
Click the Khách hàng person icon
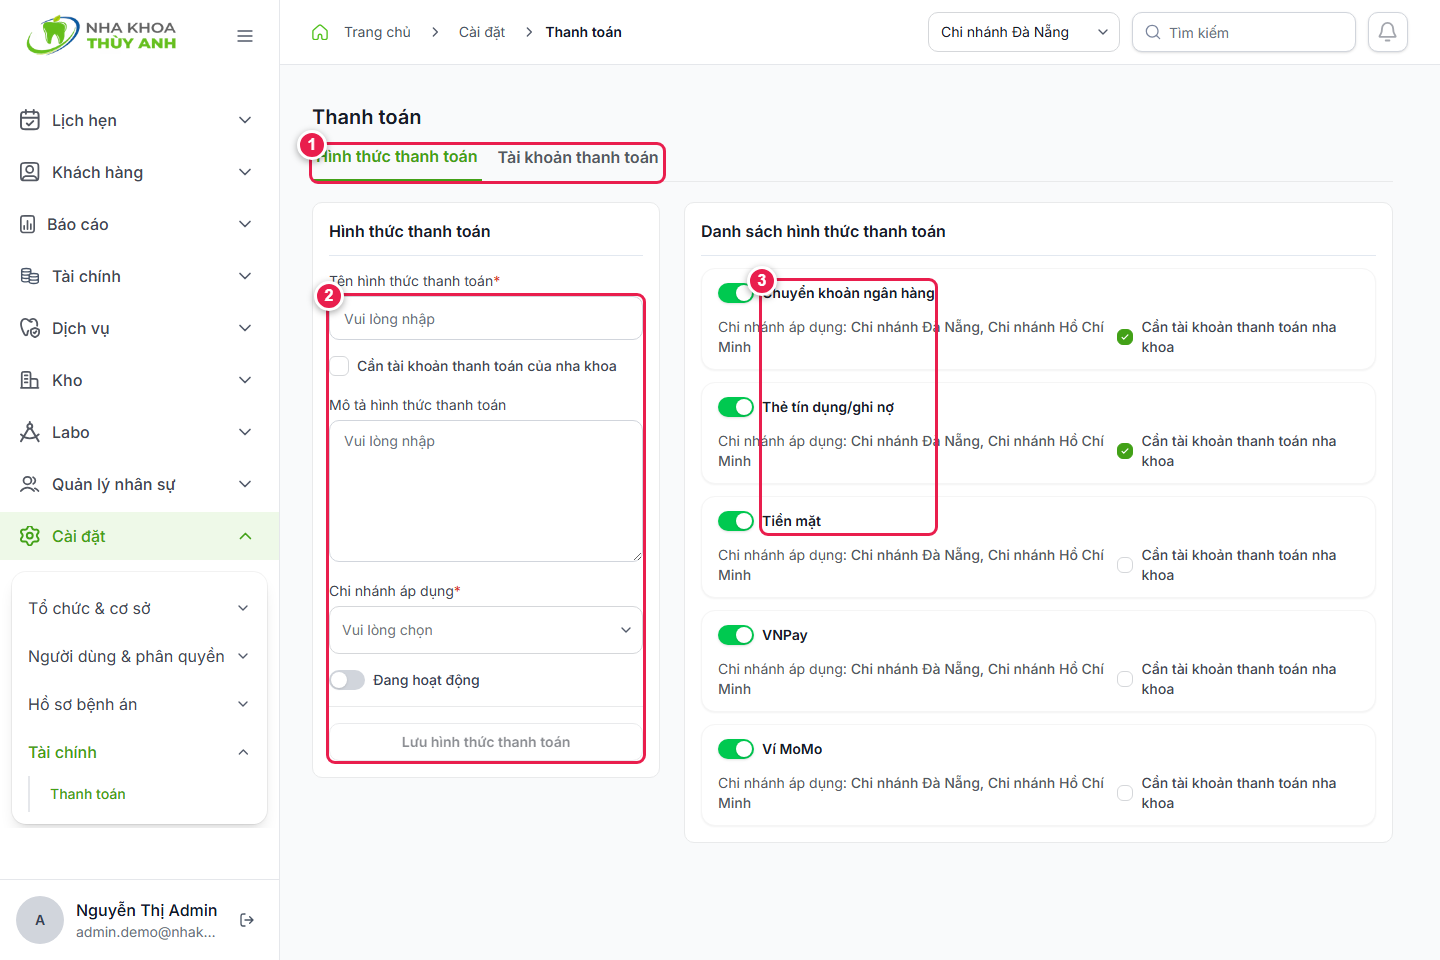(x=30, y=172)
